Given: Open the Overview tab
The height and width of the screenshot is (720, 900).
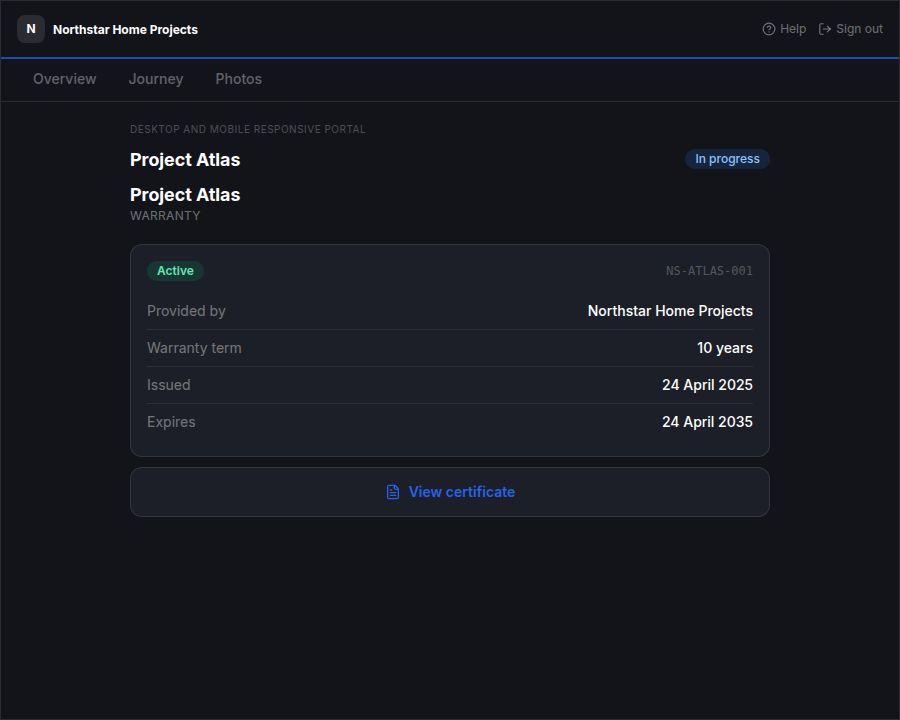Looking at the screenshot, I should [64, 79].
